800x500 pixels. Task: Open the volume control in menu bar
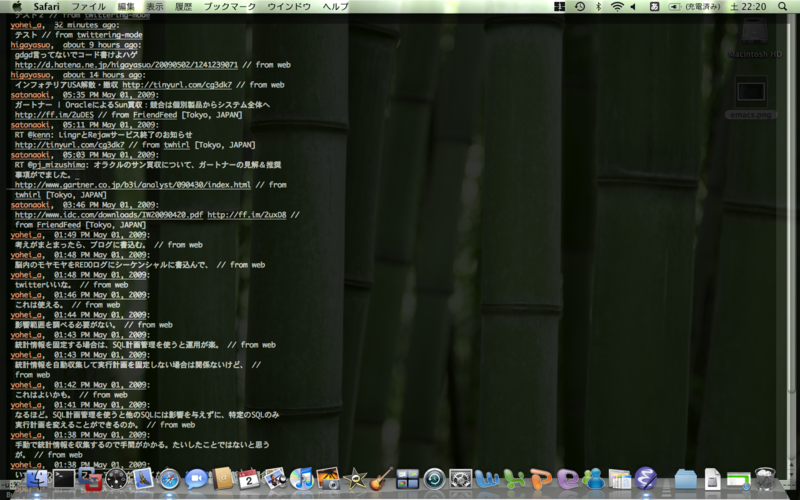[x=633, y=7]
